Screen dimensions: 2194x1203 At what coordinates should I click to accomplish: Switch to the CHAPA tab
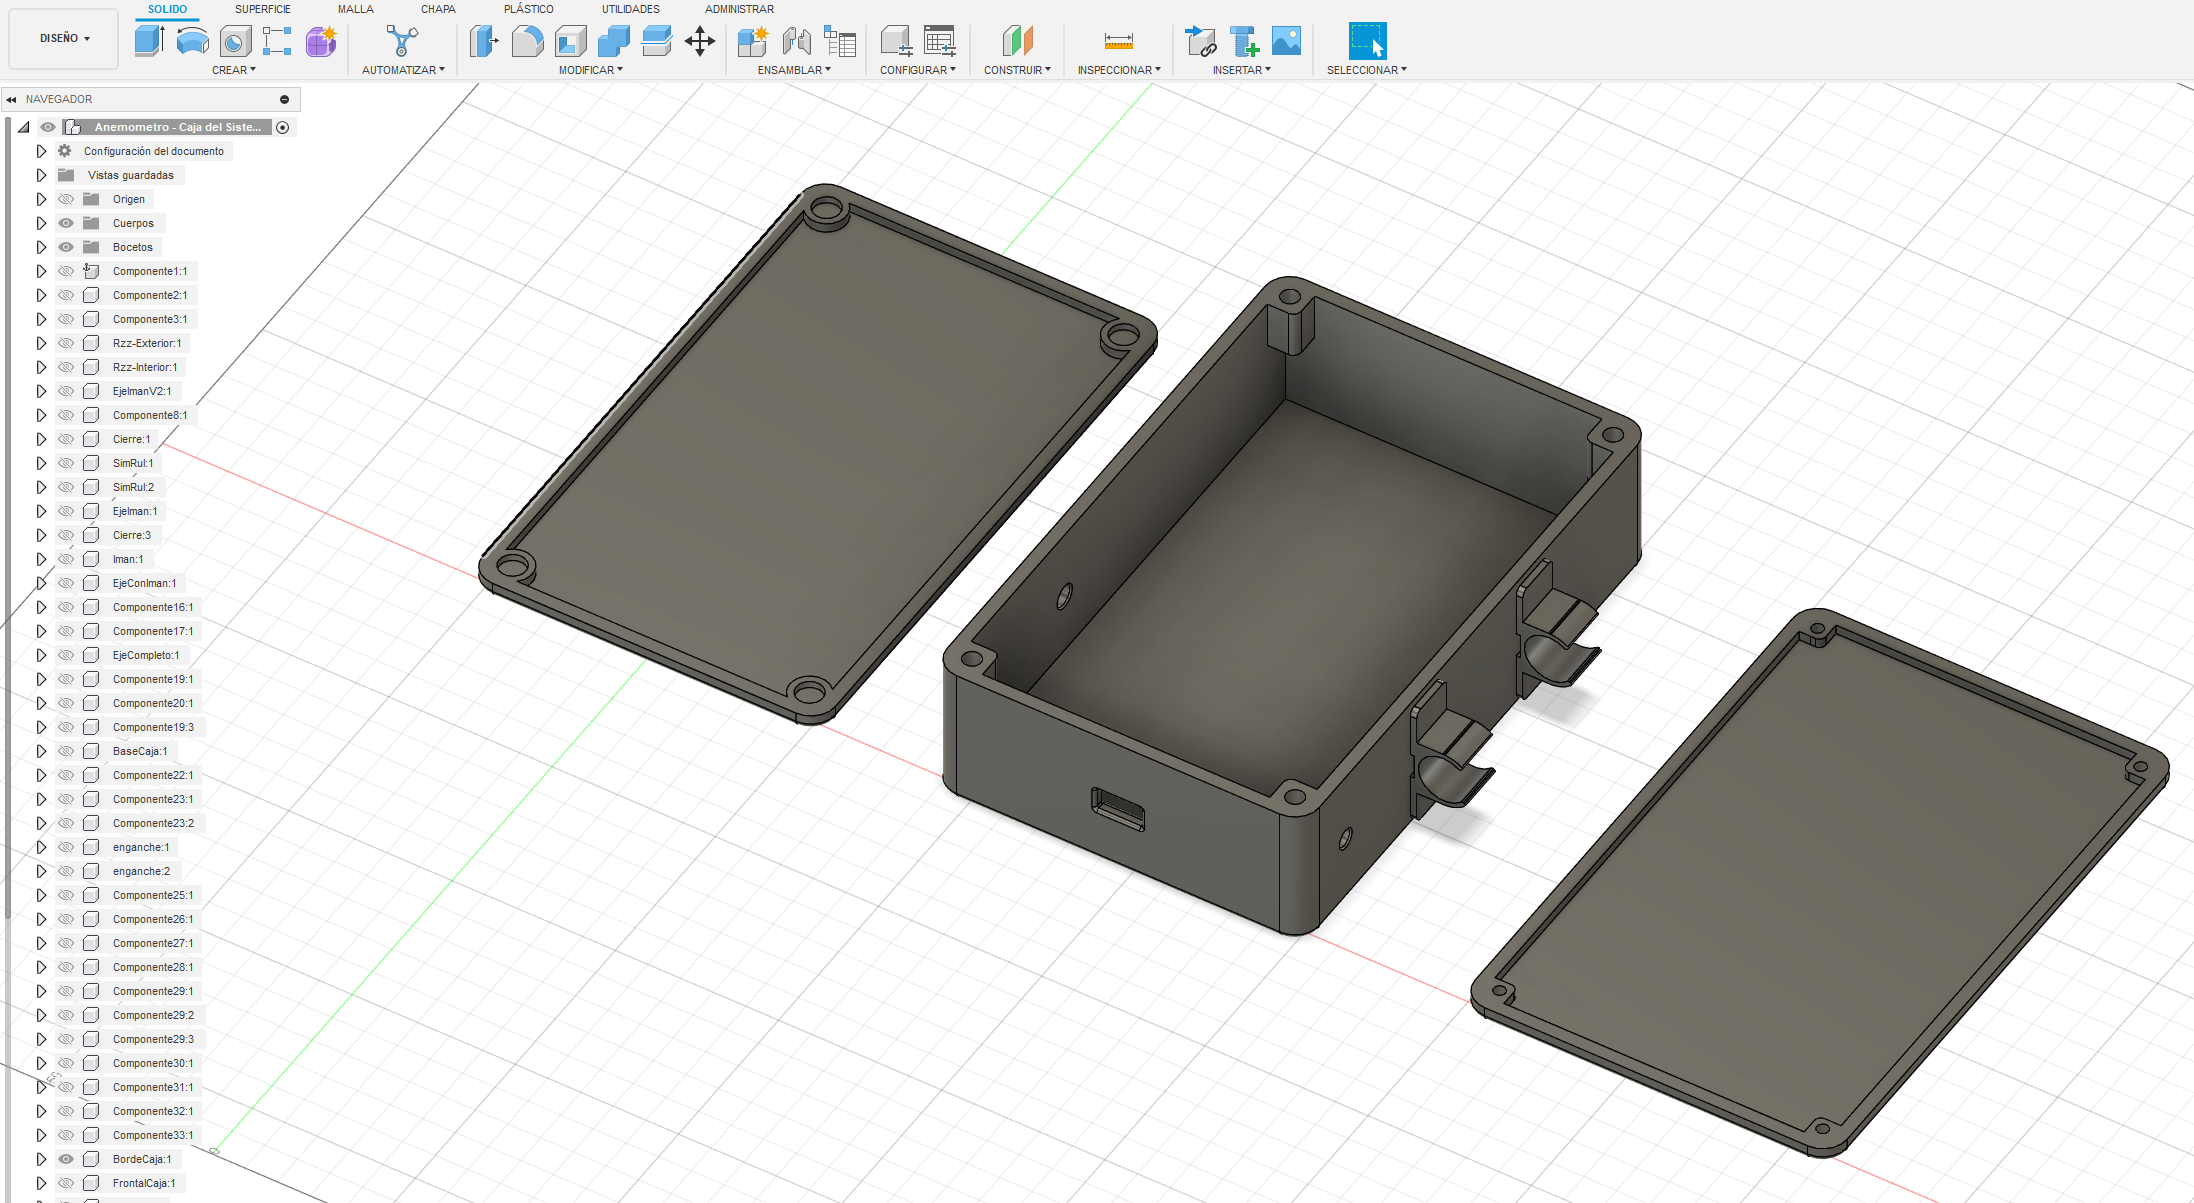coord(438,9)
